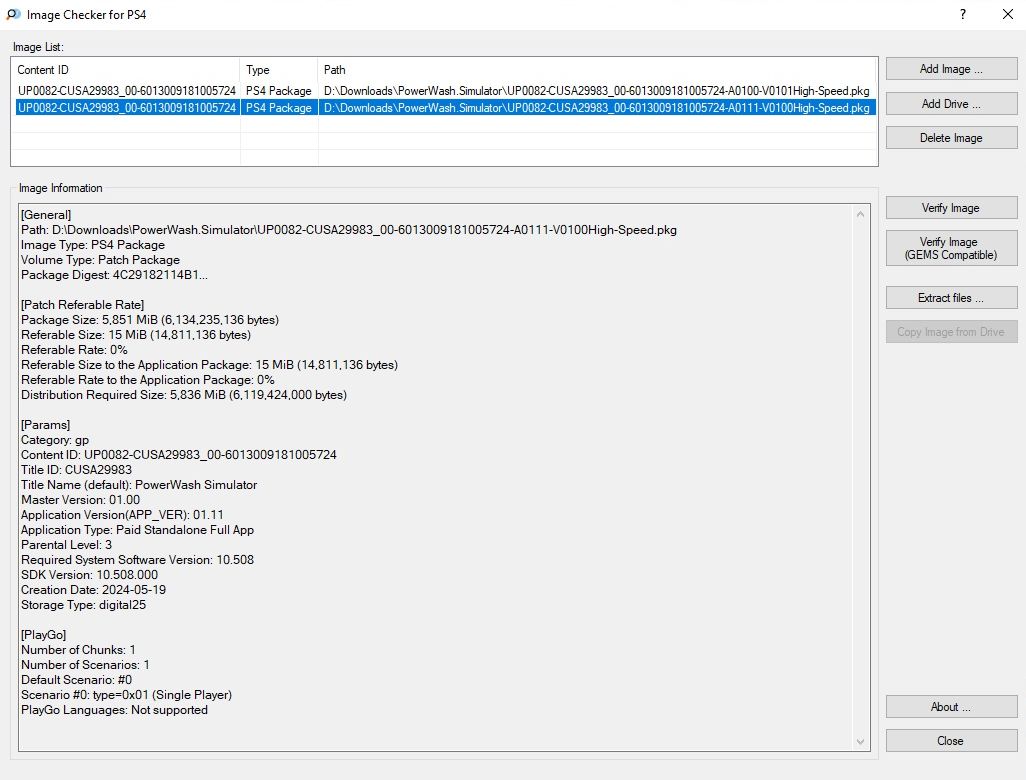The image size is (1026, 780).
Task: Click the PlayGo Languages: Not supported line
Action: (x=115, y=710)
